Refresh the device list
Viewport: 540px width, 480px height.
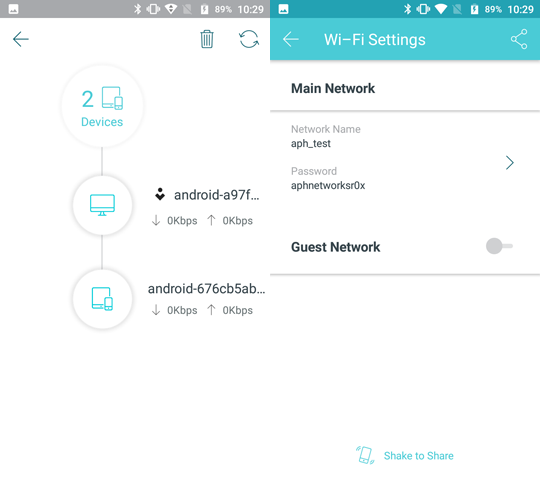click(x=249, y=39)
